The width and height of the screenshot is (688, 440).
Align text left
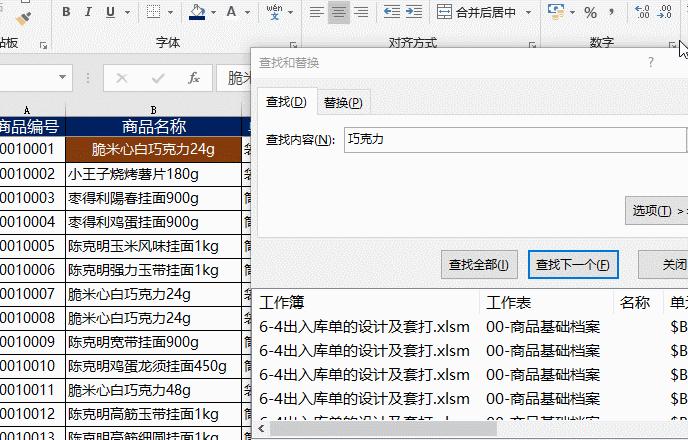click(316, 12)
